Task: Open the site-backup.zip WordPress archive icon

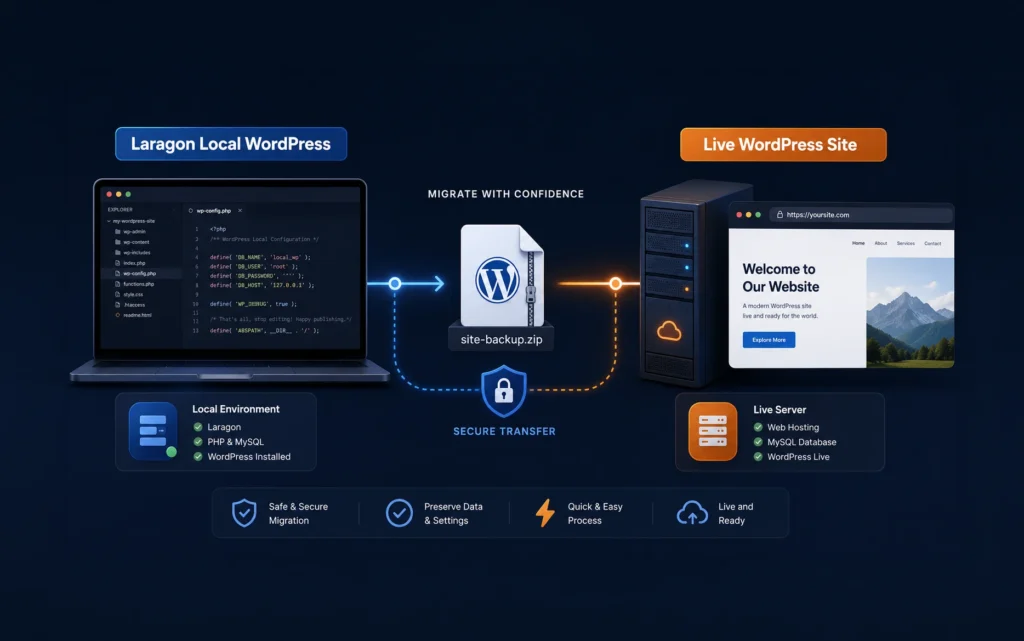Action: pyautogui.click(x=502, y=275)
